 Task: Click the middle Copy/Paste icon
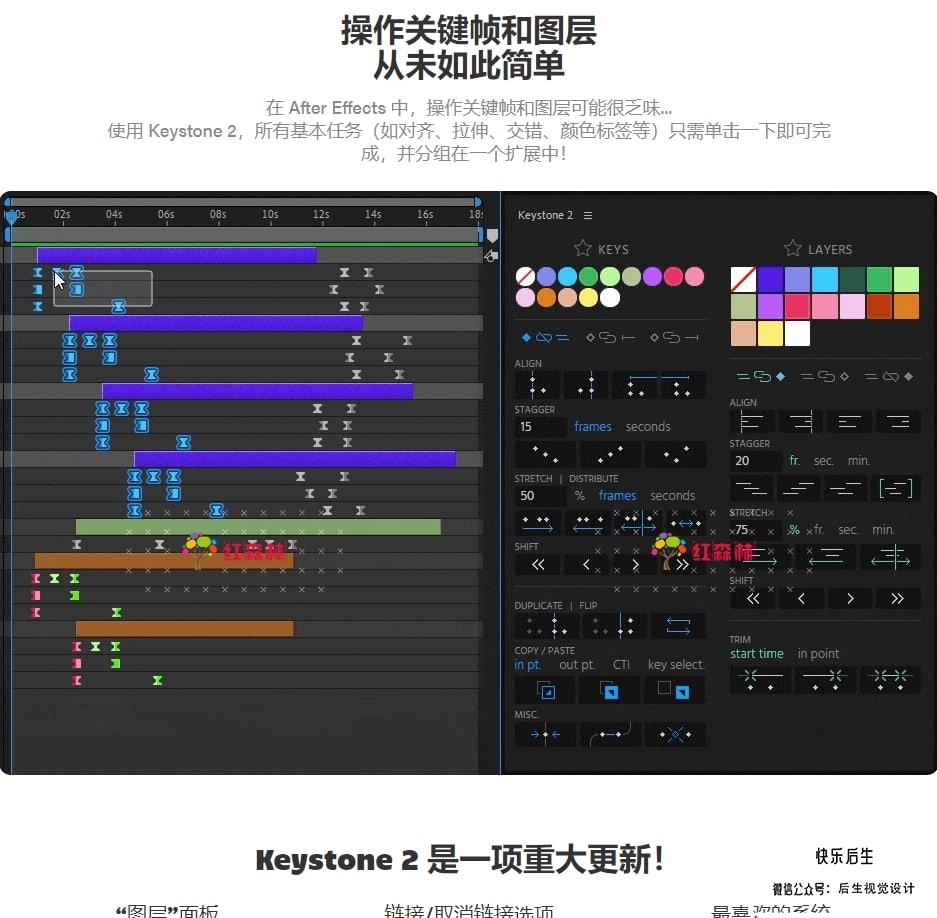[610, 690]
